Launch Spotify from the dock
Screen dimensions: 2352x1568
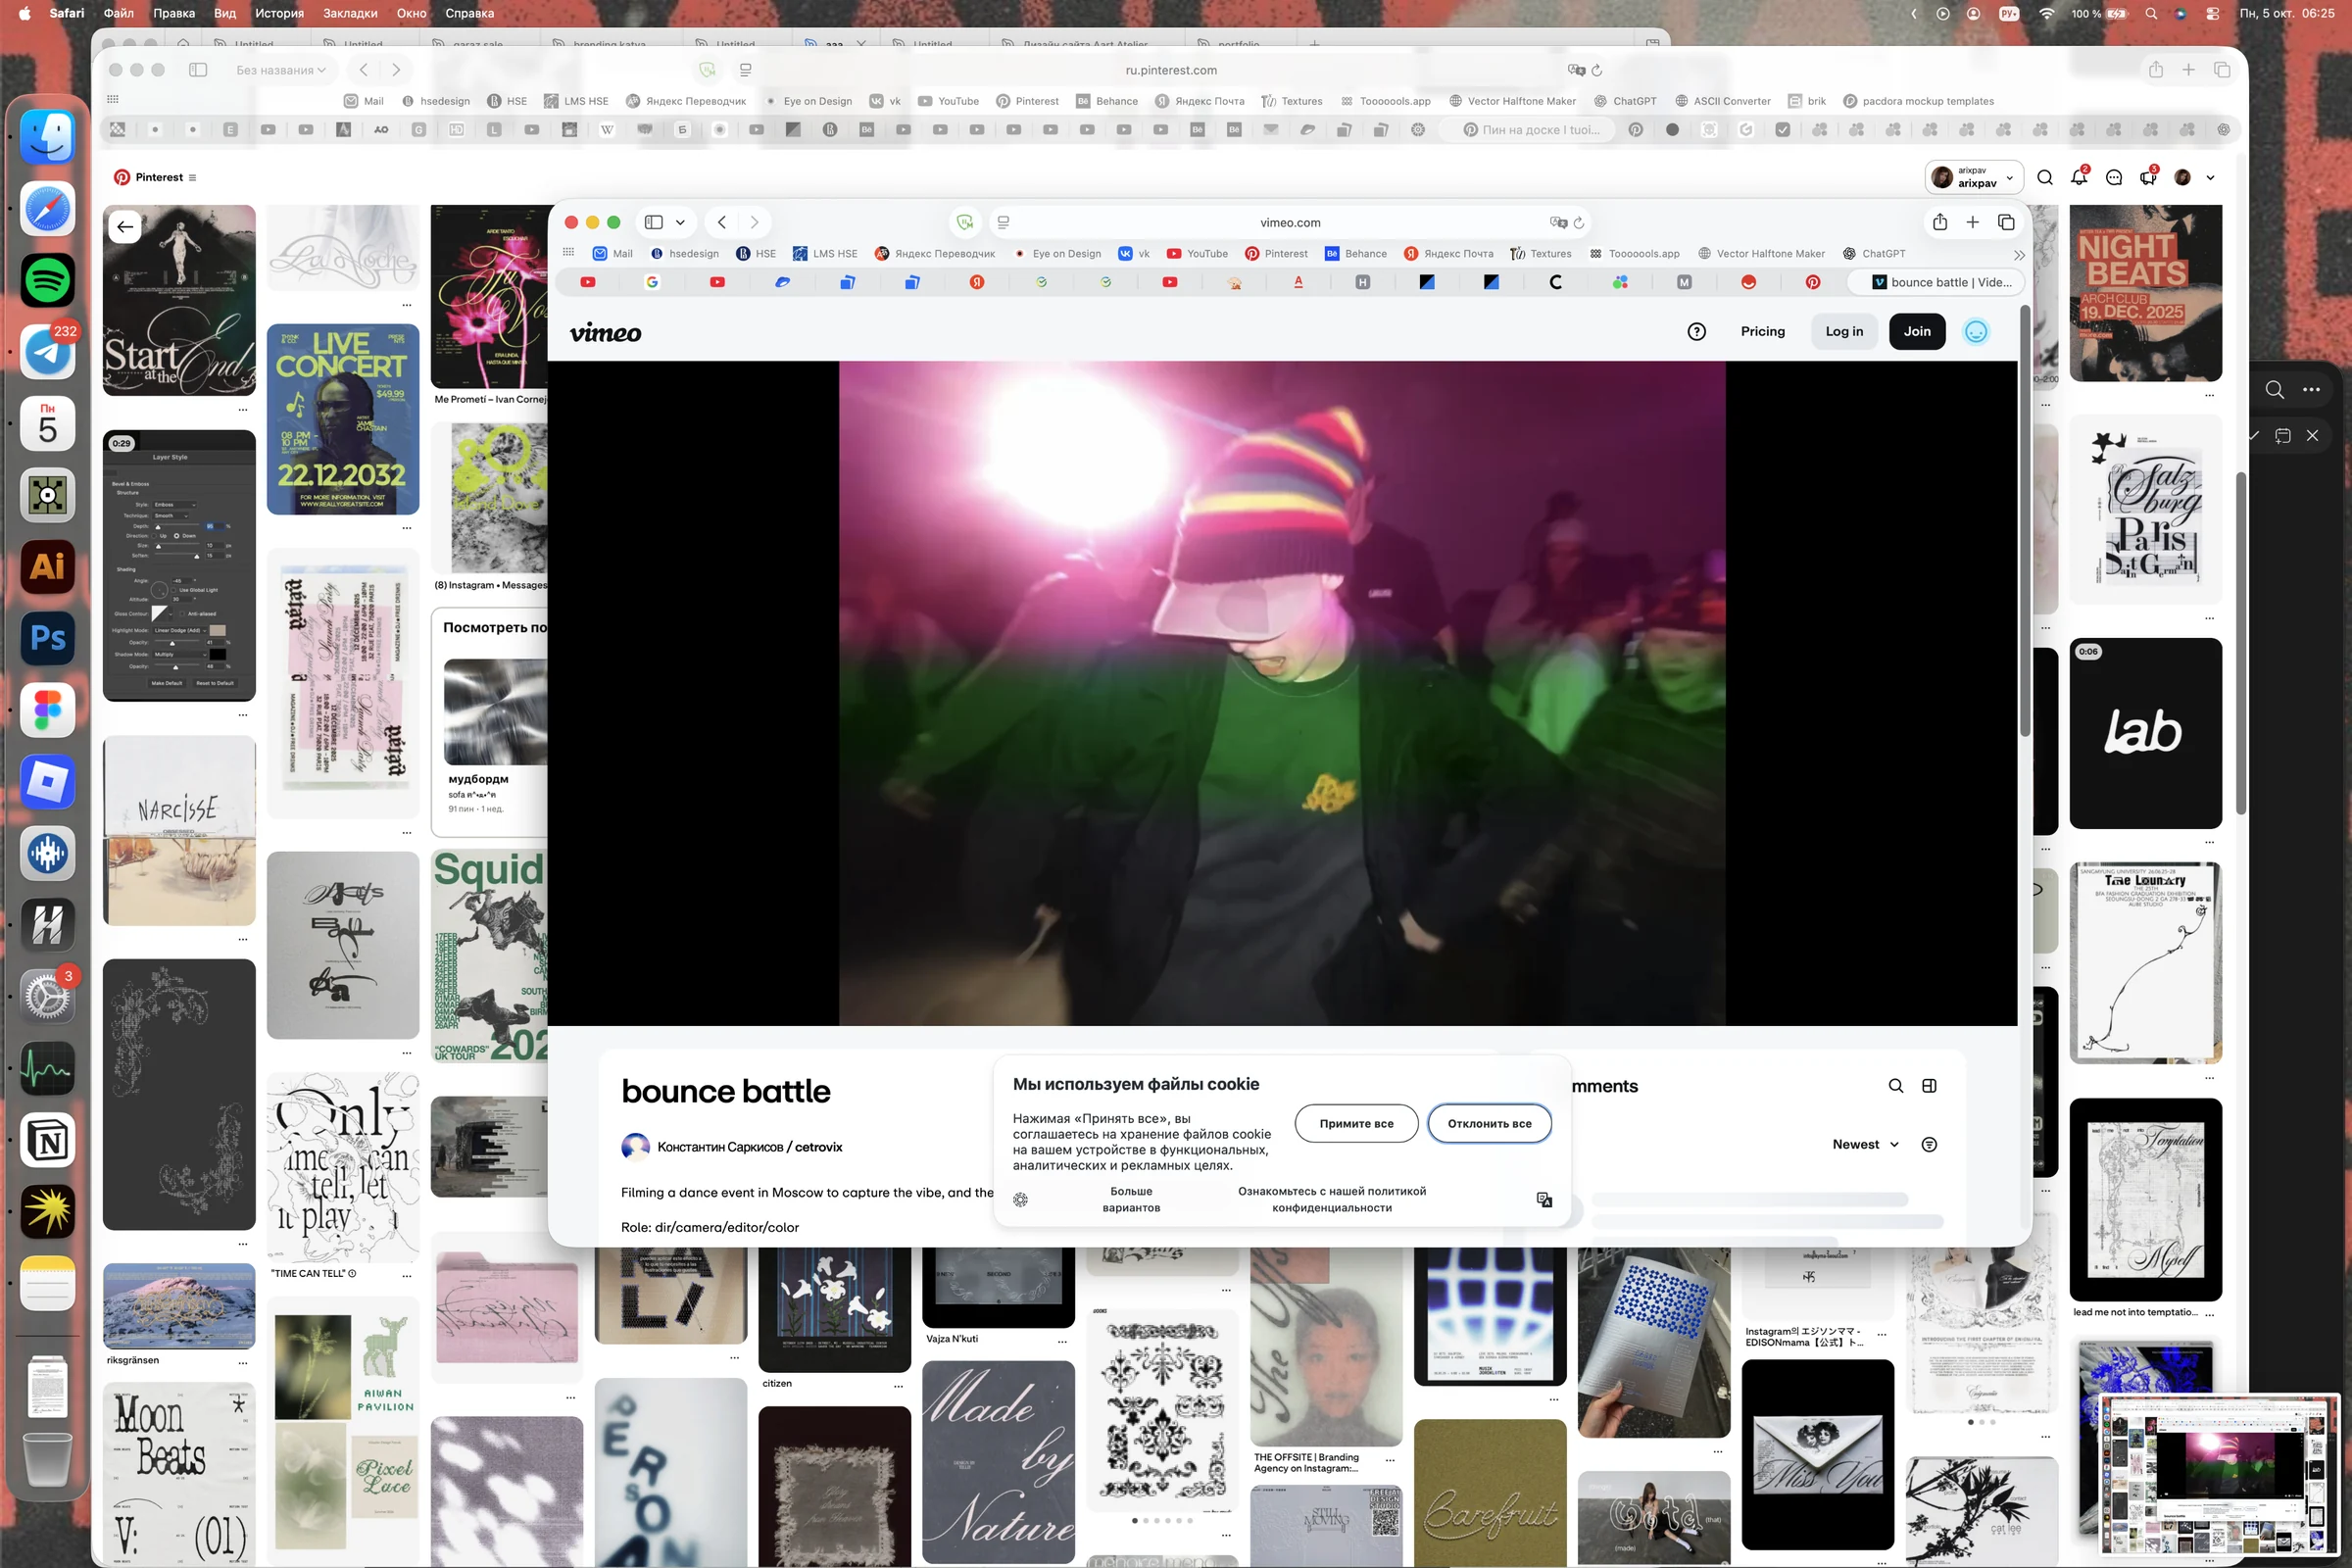[x=47, y=280]
